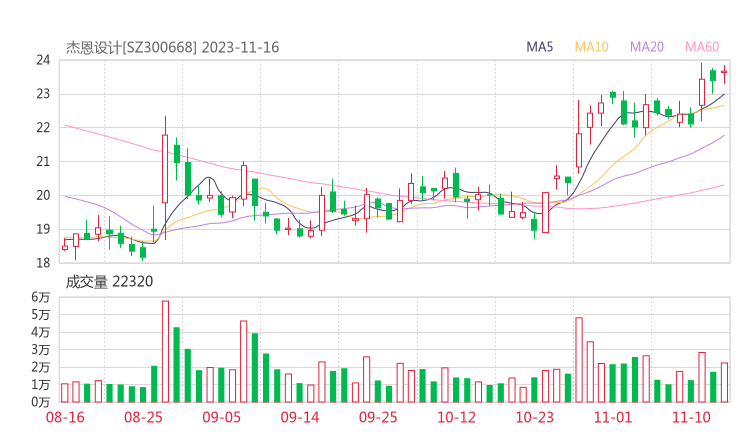Click the chart title 杰恩设计[SZ300668] 2023-11-16

172,47
